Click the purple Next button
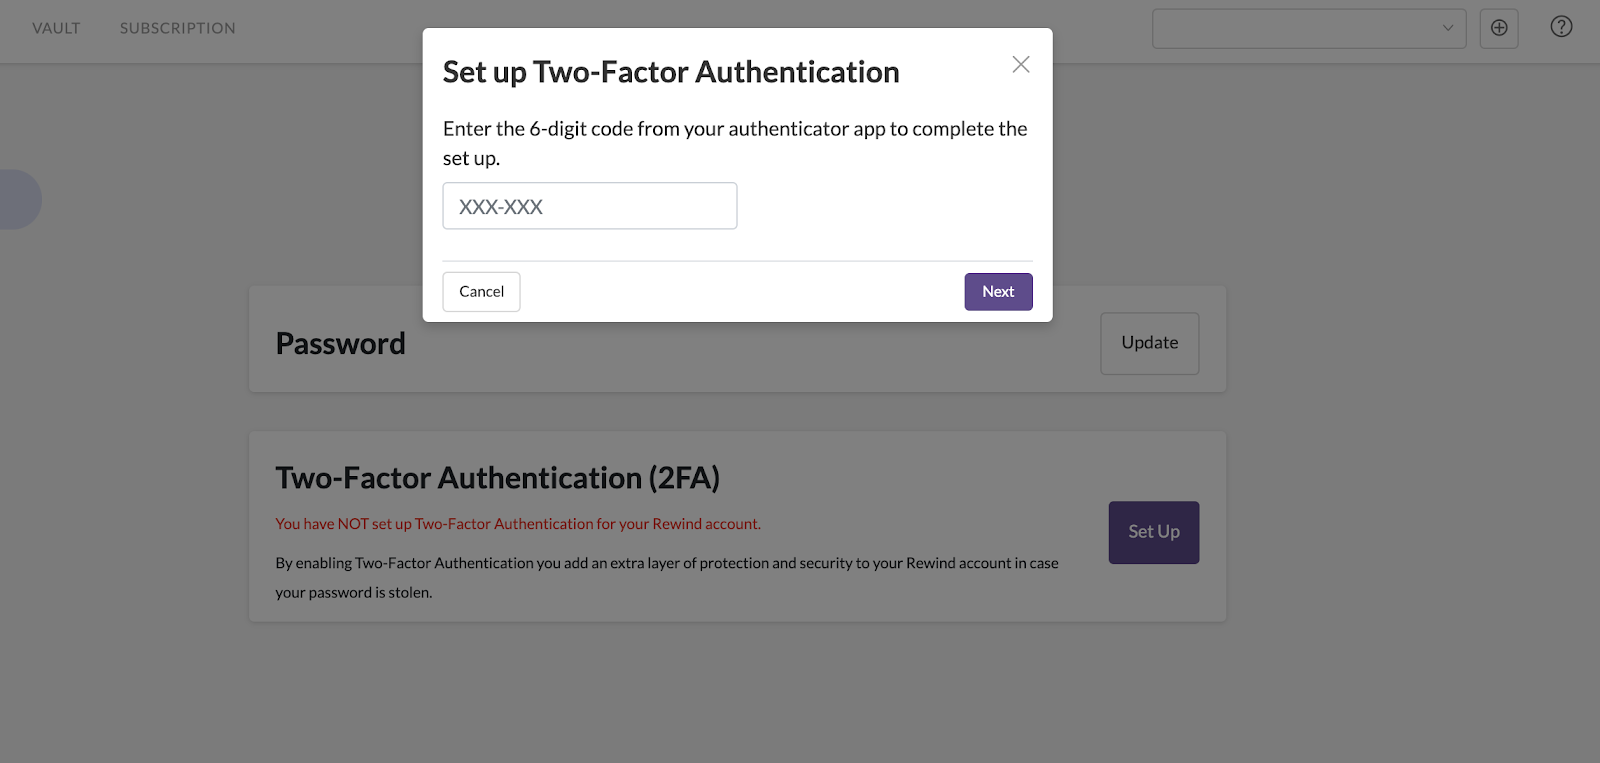The height and width of the screenshot is (763, 1600). pyautogui.click(x=998, y=292)
